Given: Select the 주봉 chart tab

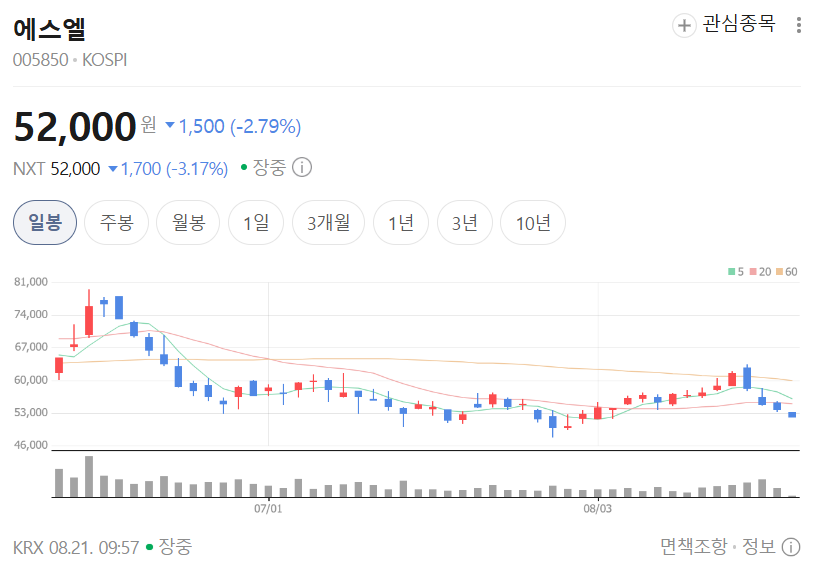Looking at the screenshot, I should [116, 223].
